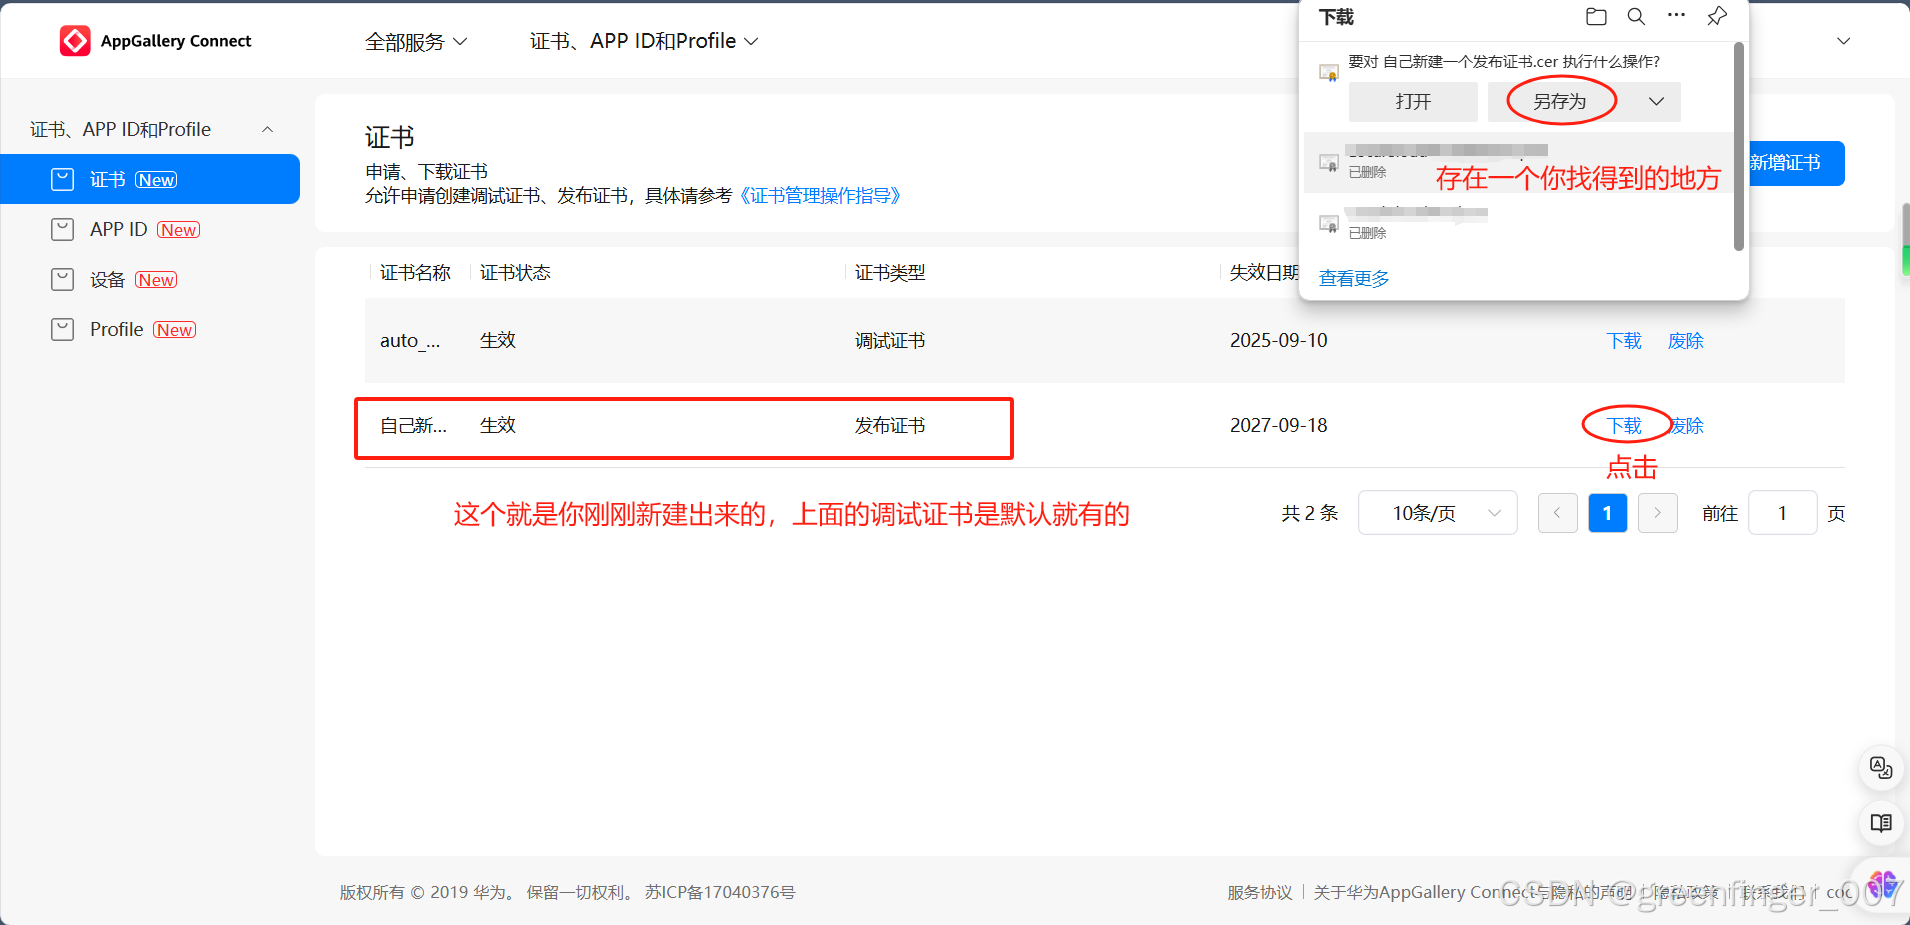Click the auto_... certificate name cell
The image size is (1910, 925).
[410, 341]
